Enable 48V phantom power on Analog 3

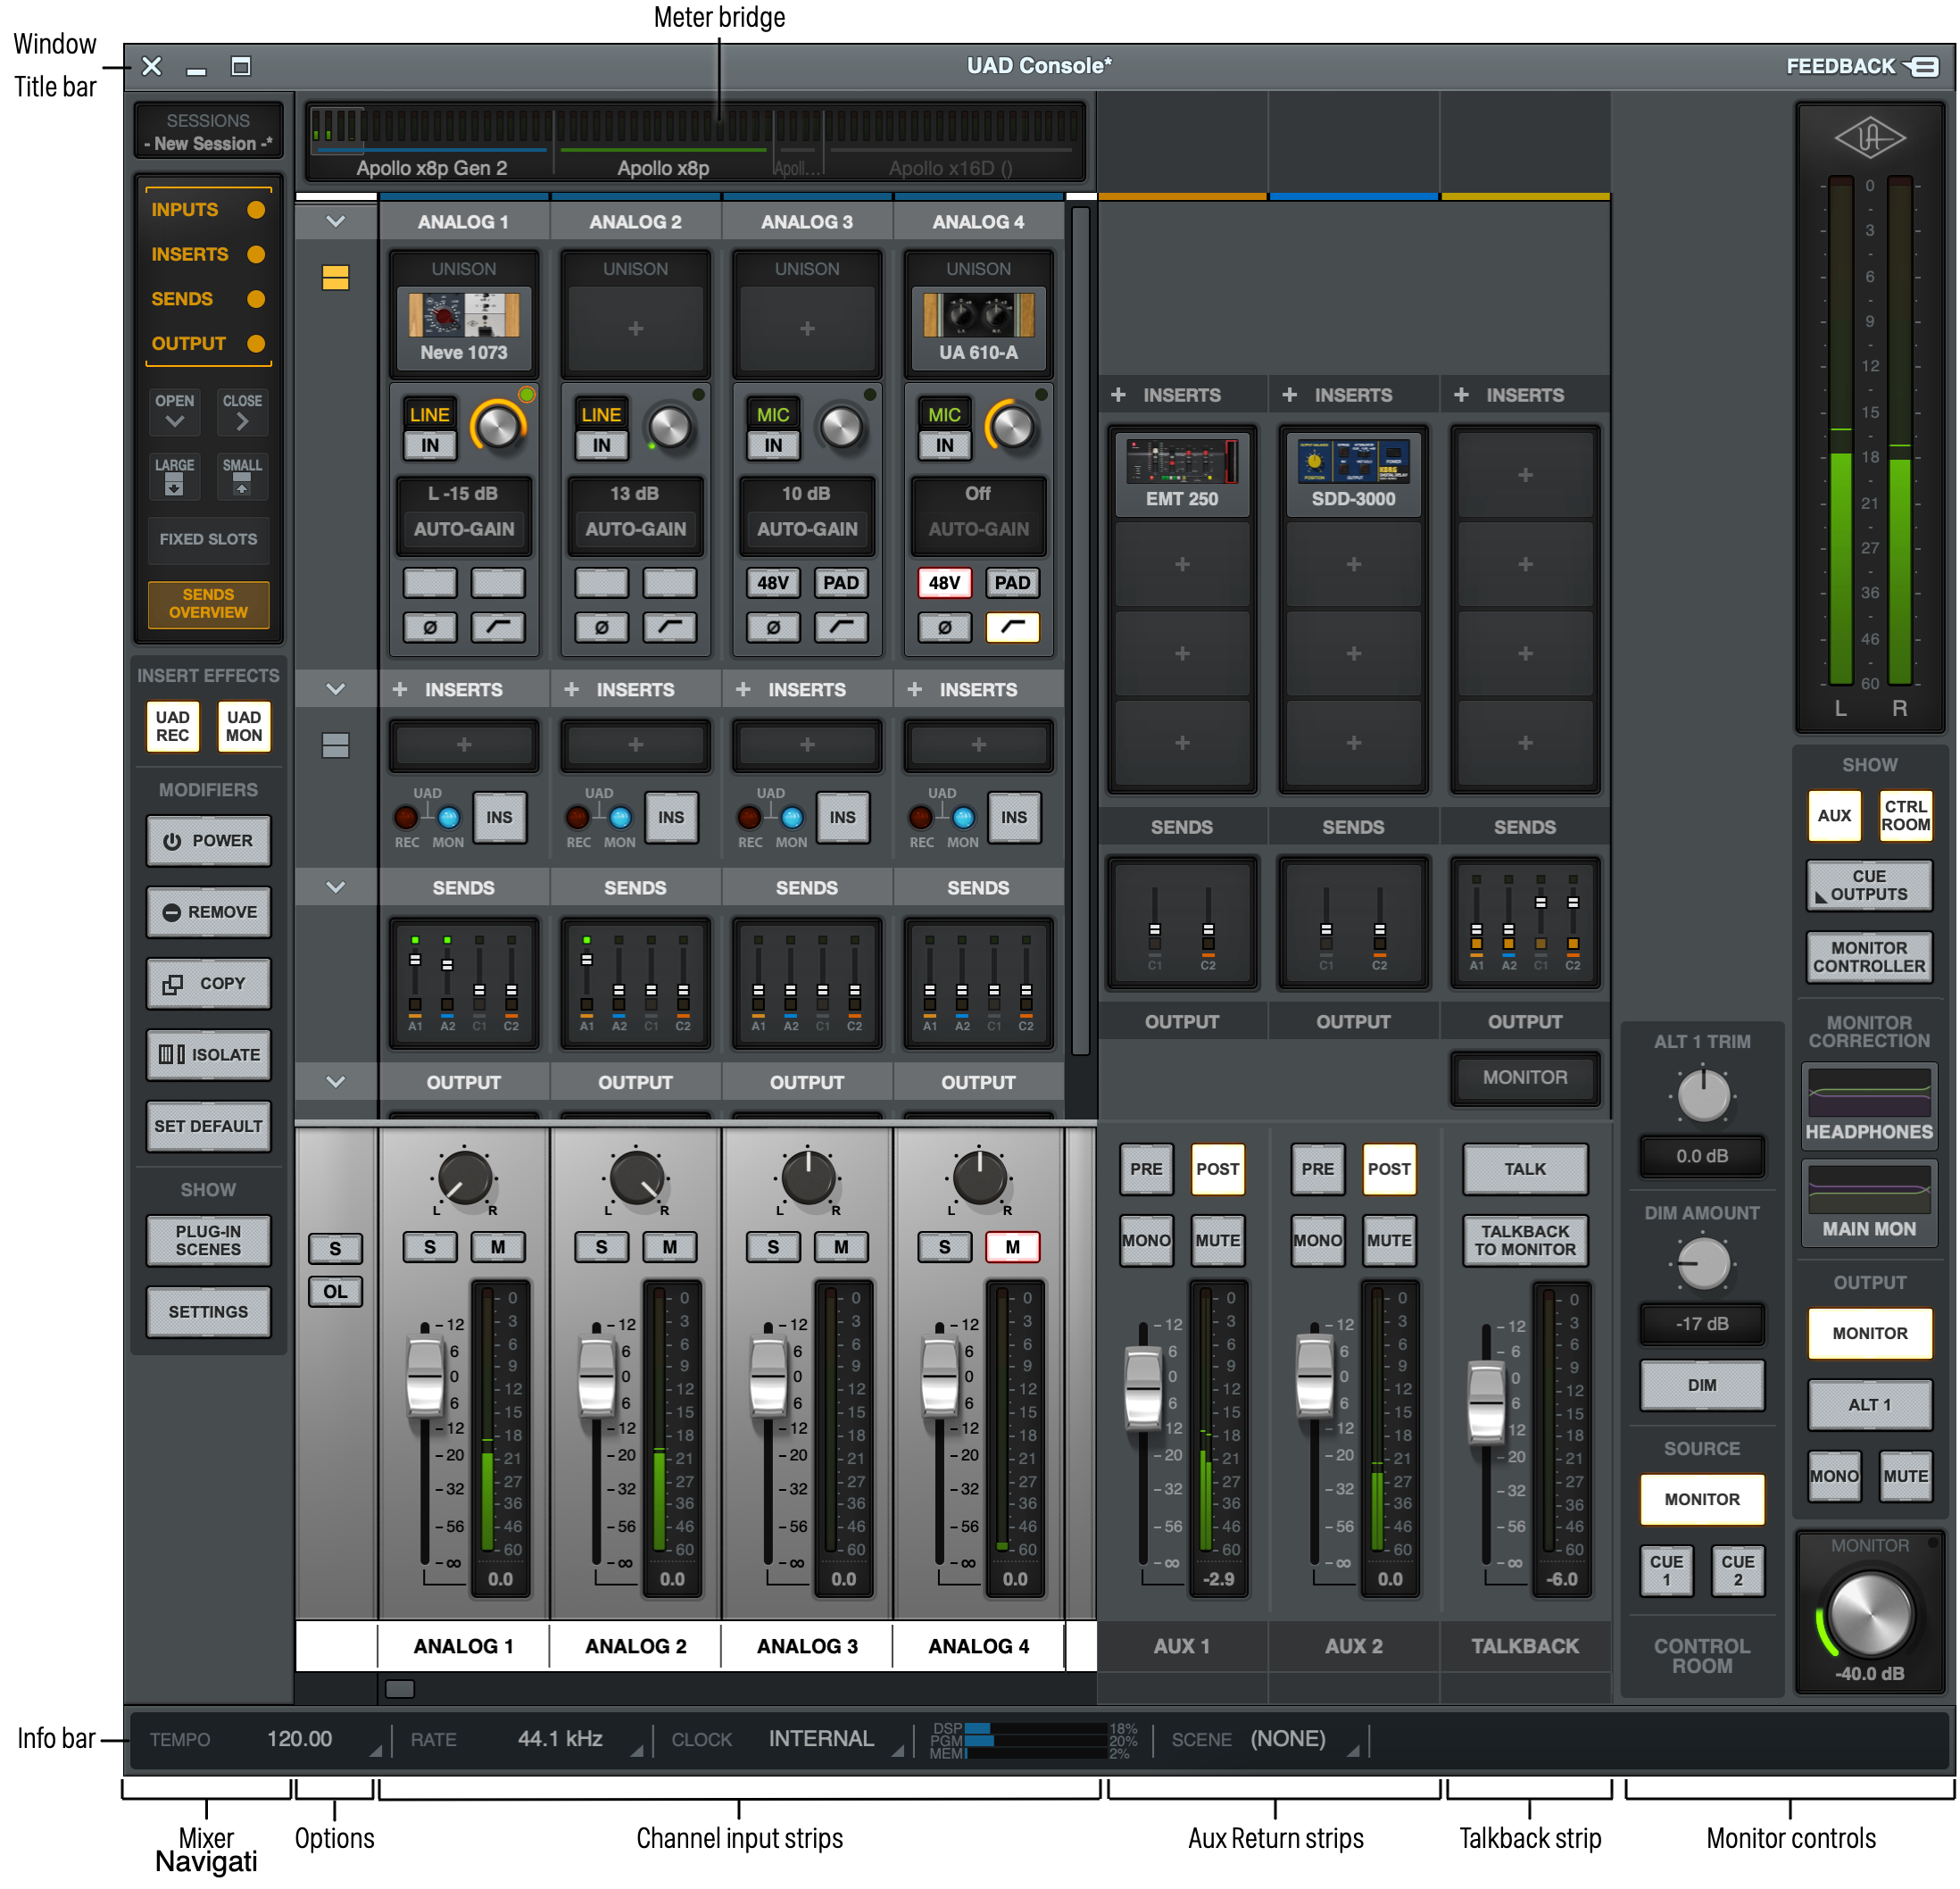(x=773, y=582)
